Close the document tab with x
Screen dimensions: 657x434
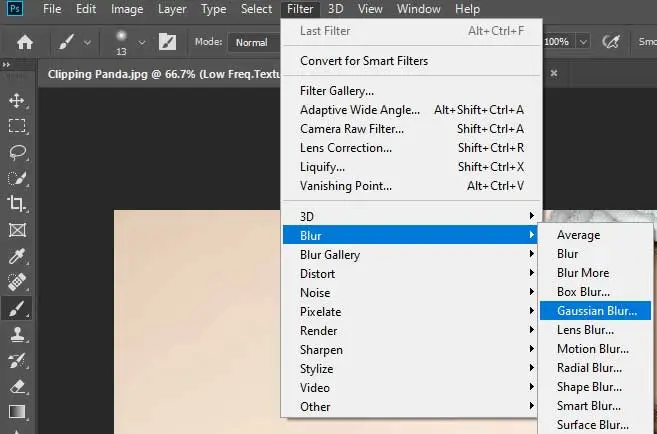pos(554,73)
